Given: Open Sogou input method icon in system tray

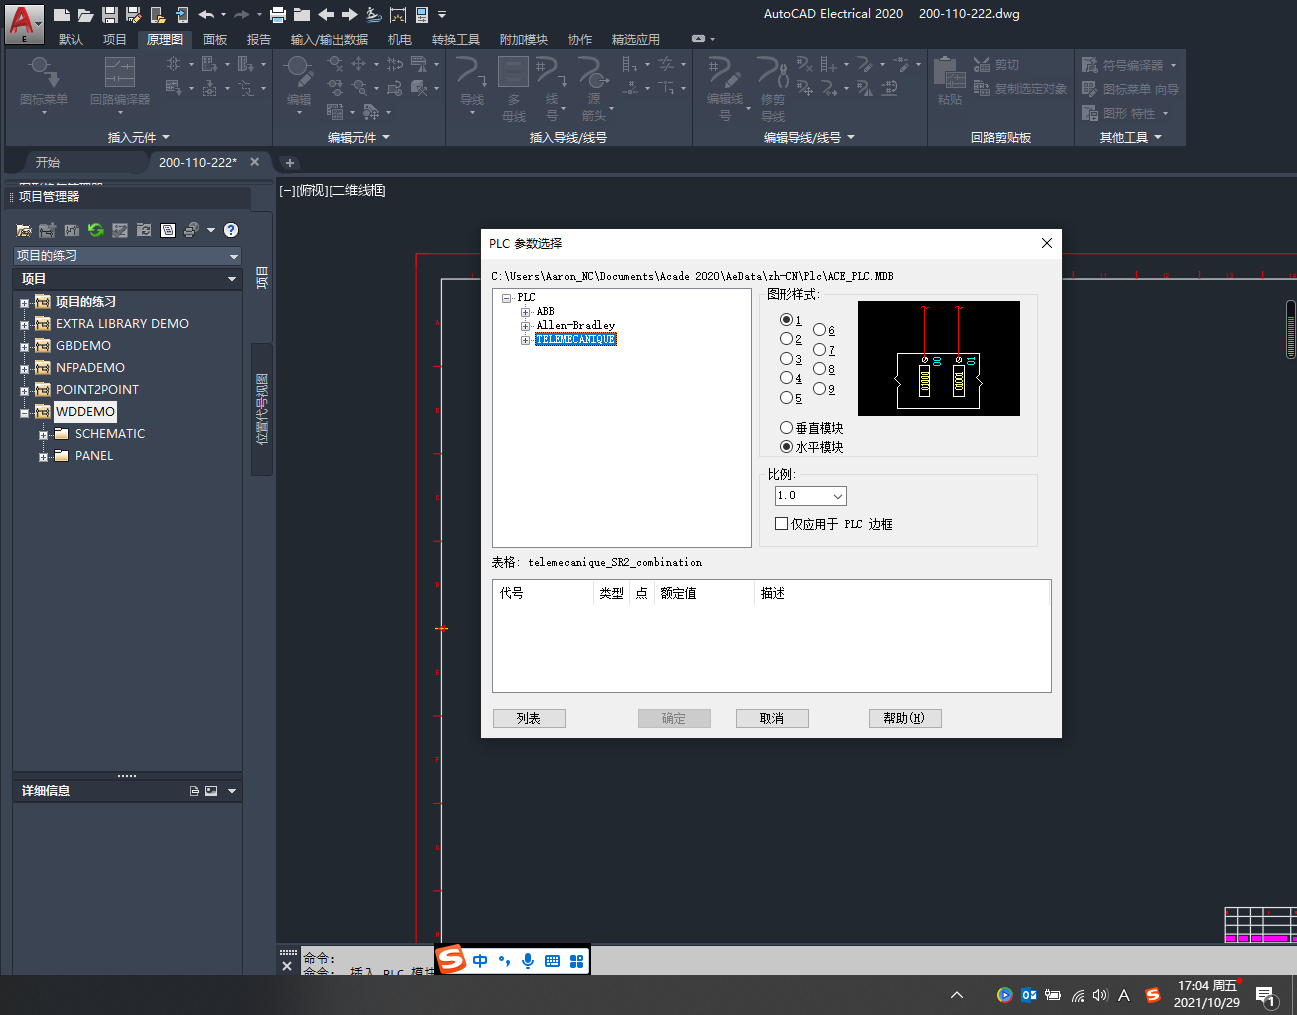Looking at the screenshot, I should [1152, 995].
